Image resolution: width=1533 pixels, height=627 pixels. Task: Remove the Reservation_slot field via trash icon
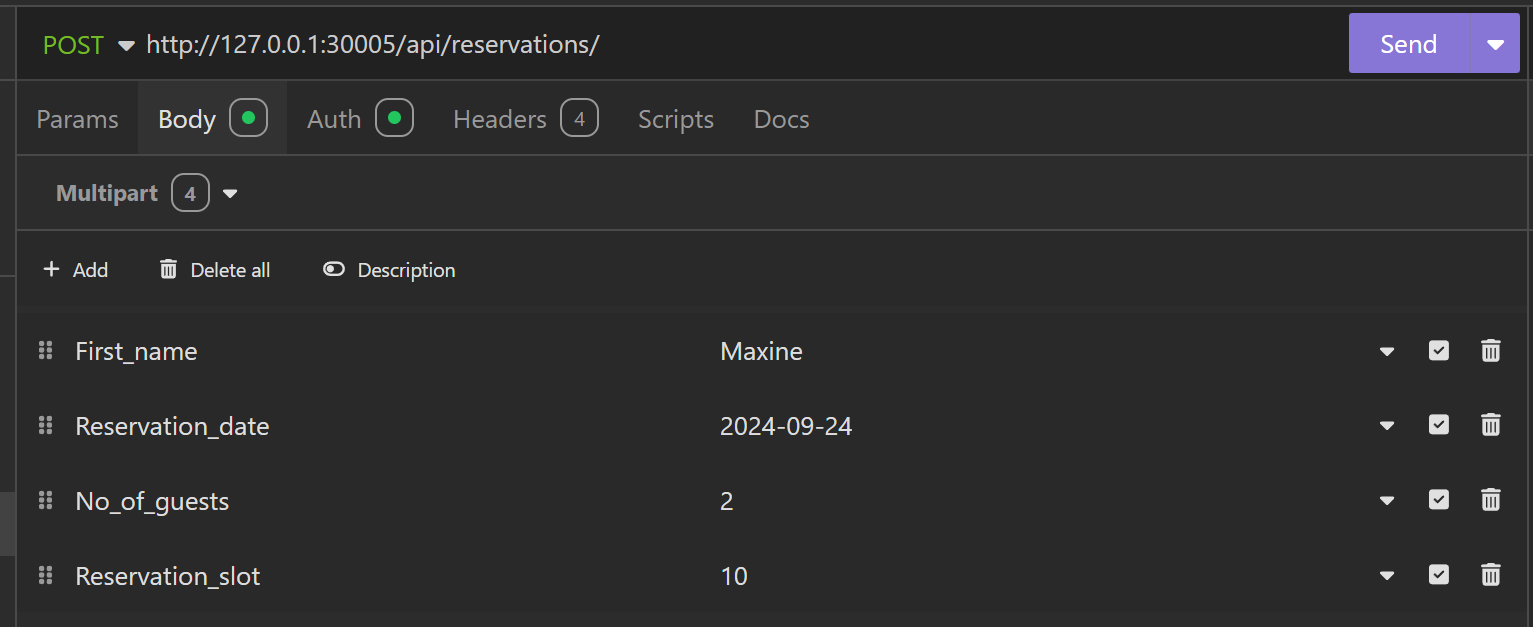click(x=1490, y=575)
